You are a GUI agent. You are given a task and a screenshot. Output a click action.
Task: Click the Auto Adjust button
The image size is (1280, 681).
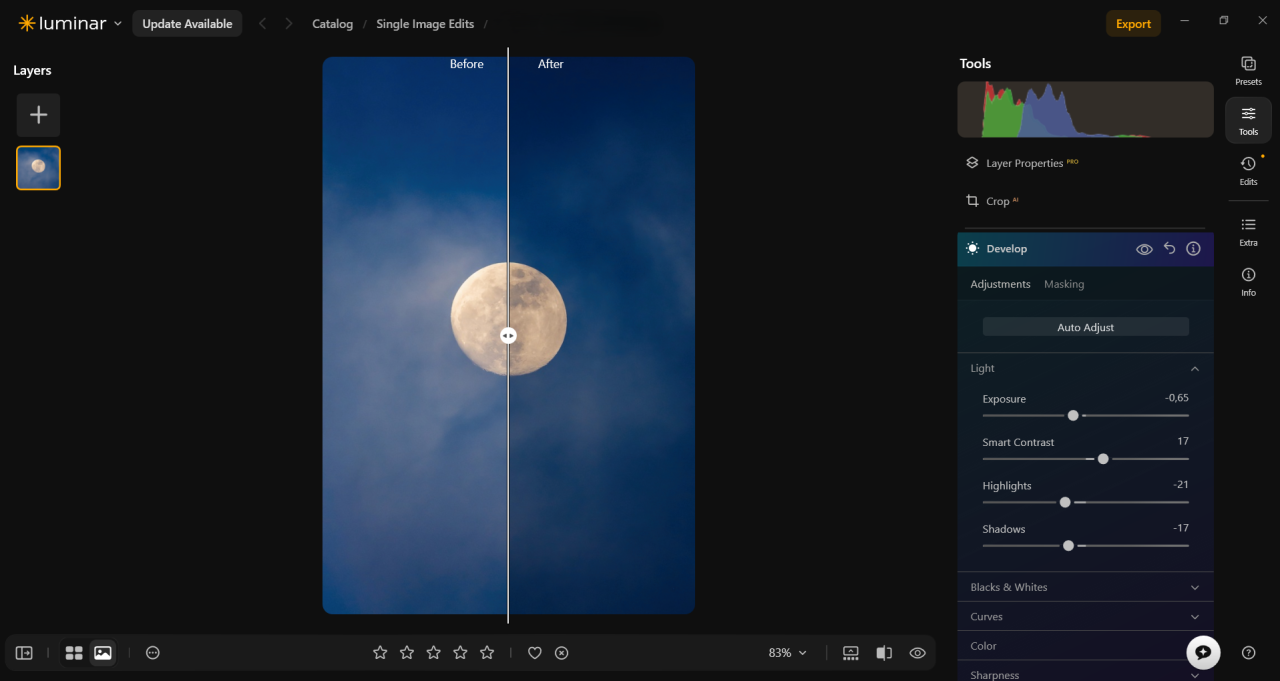(x=1085, y=327)
